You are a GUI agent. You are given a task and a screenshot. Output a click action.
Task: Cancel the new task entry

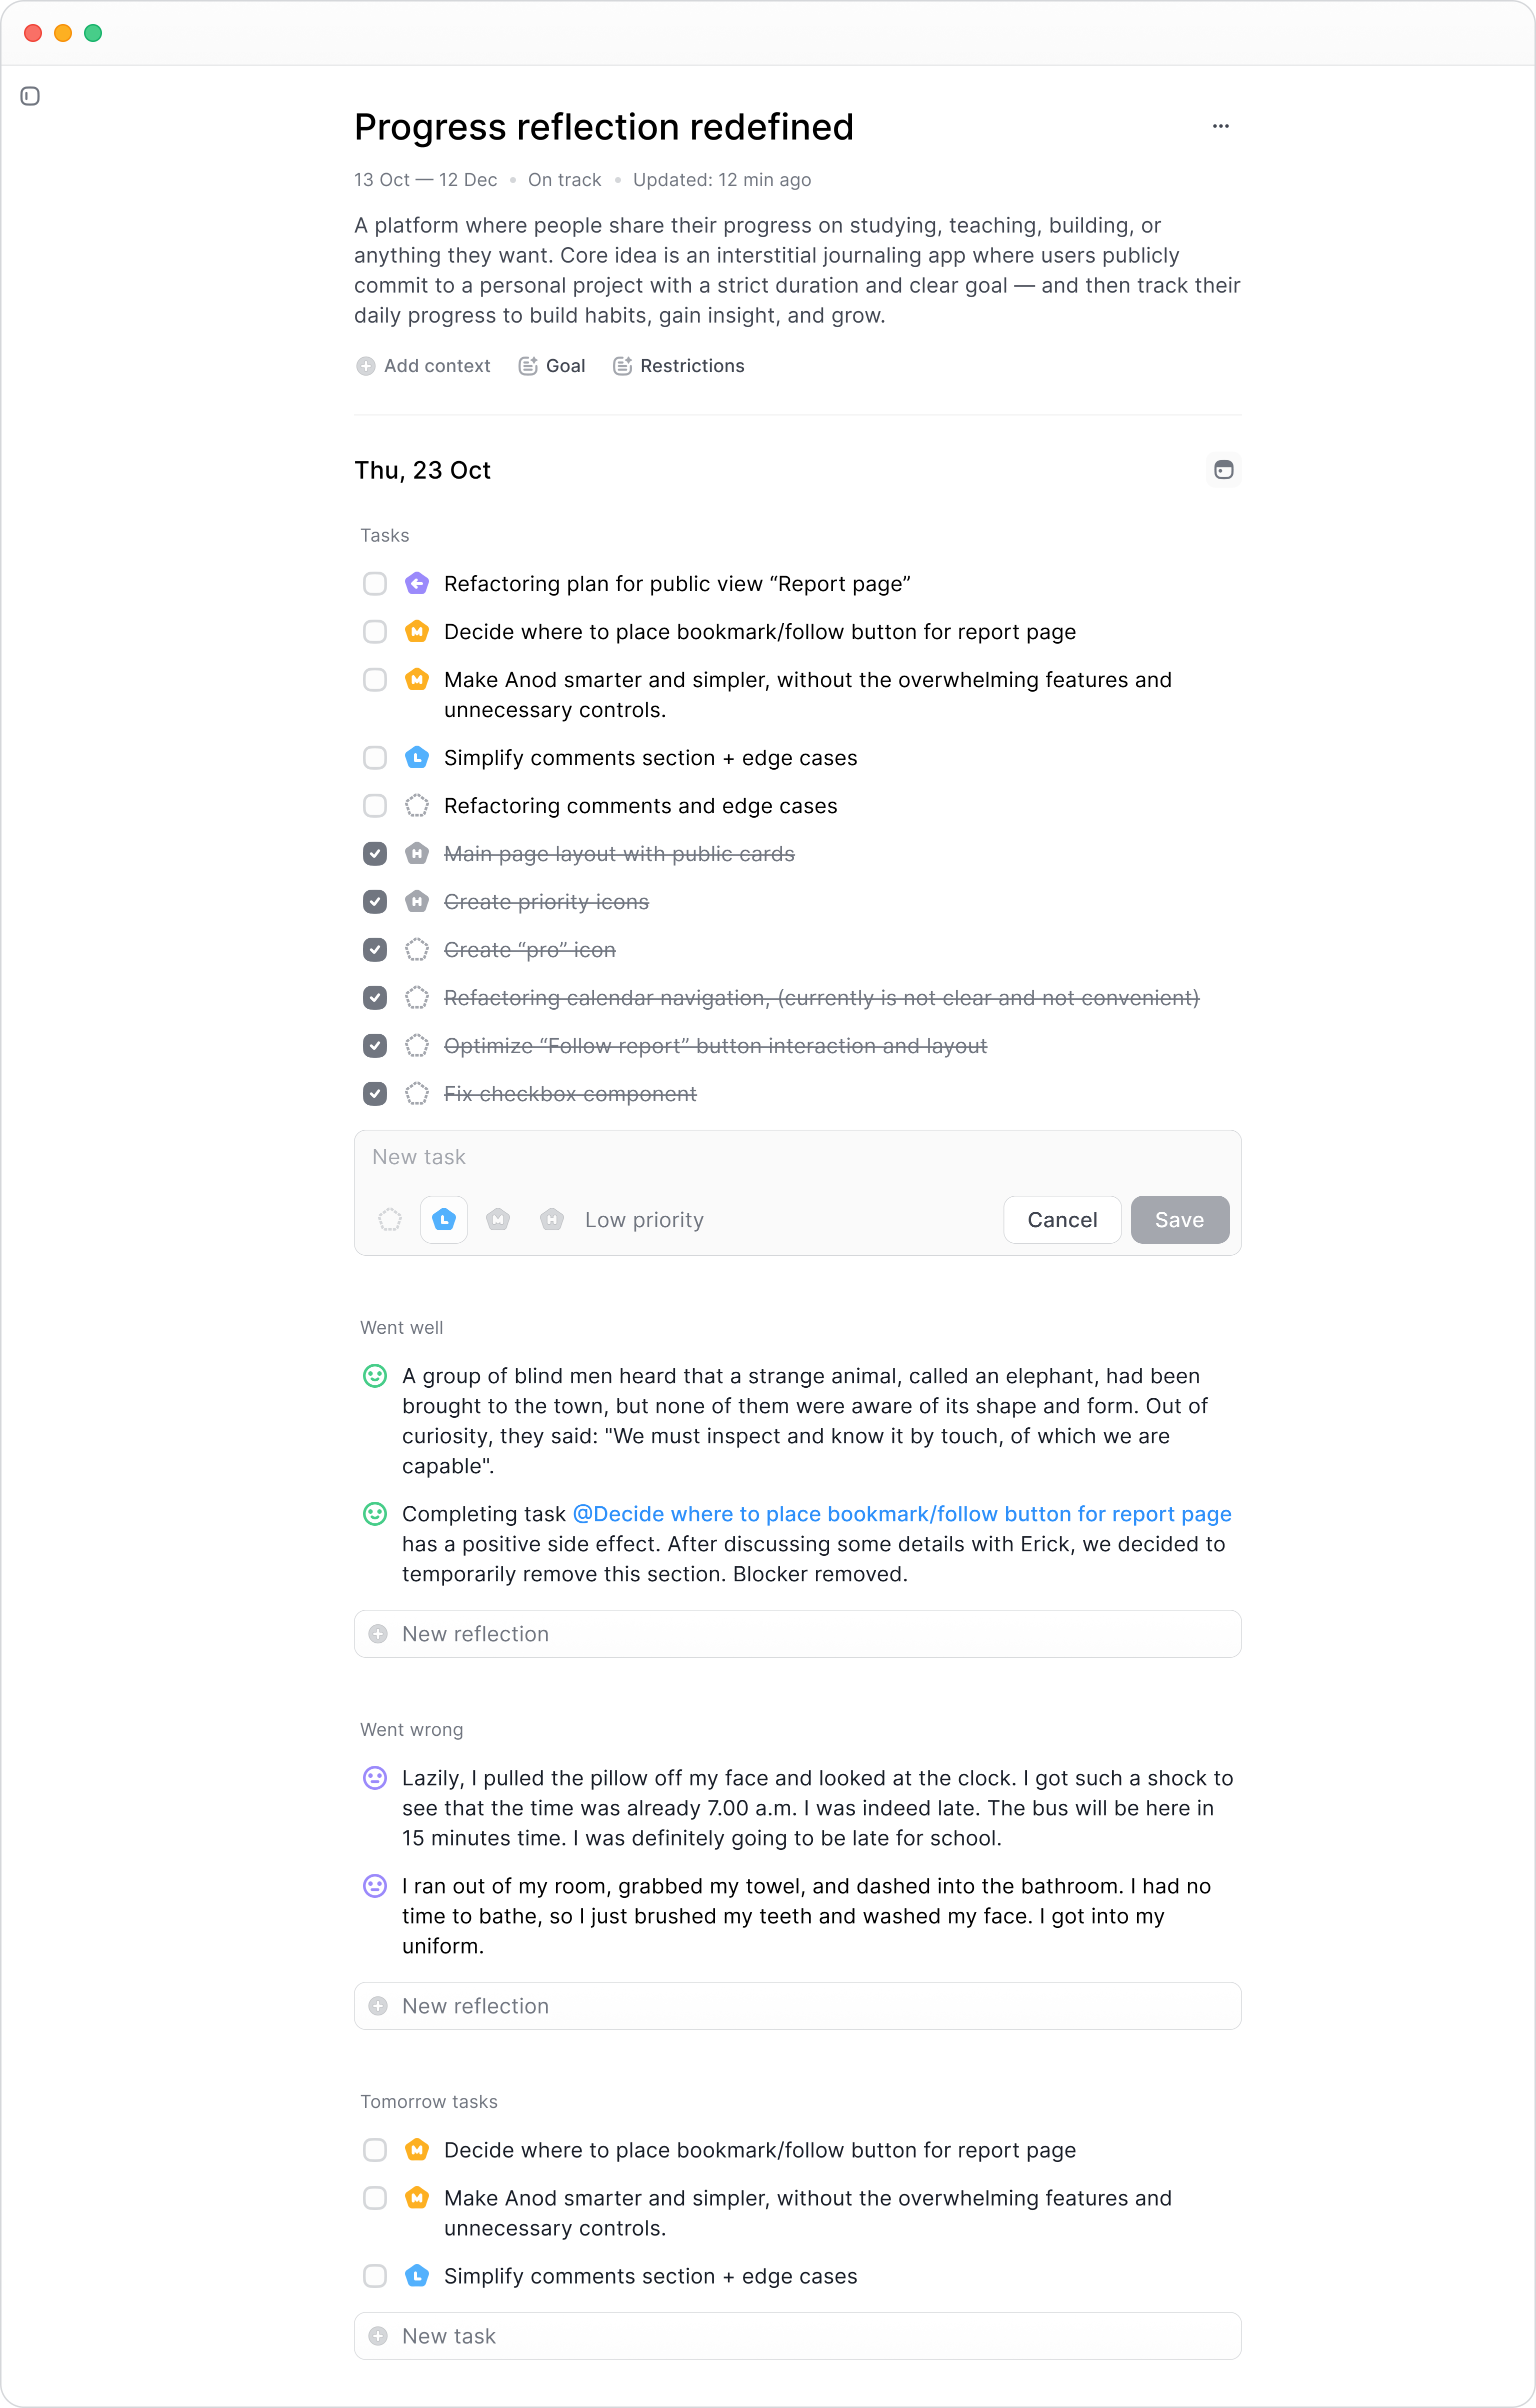[1062, 1220]
